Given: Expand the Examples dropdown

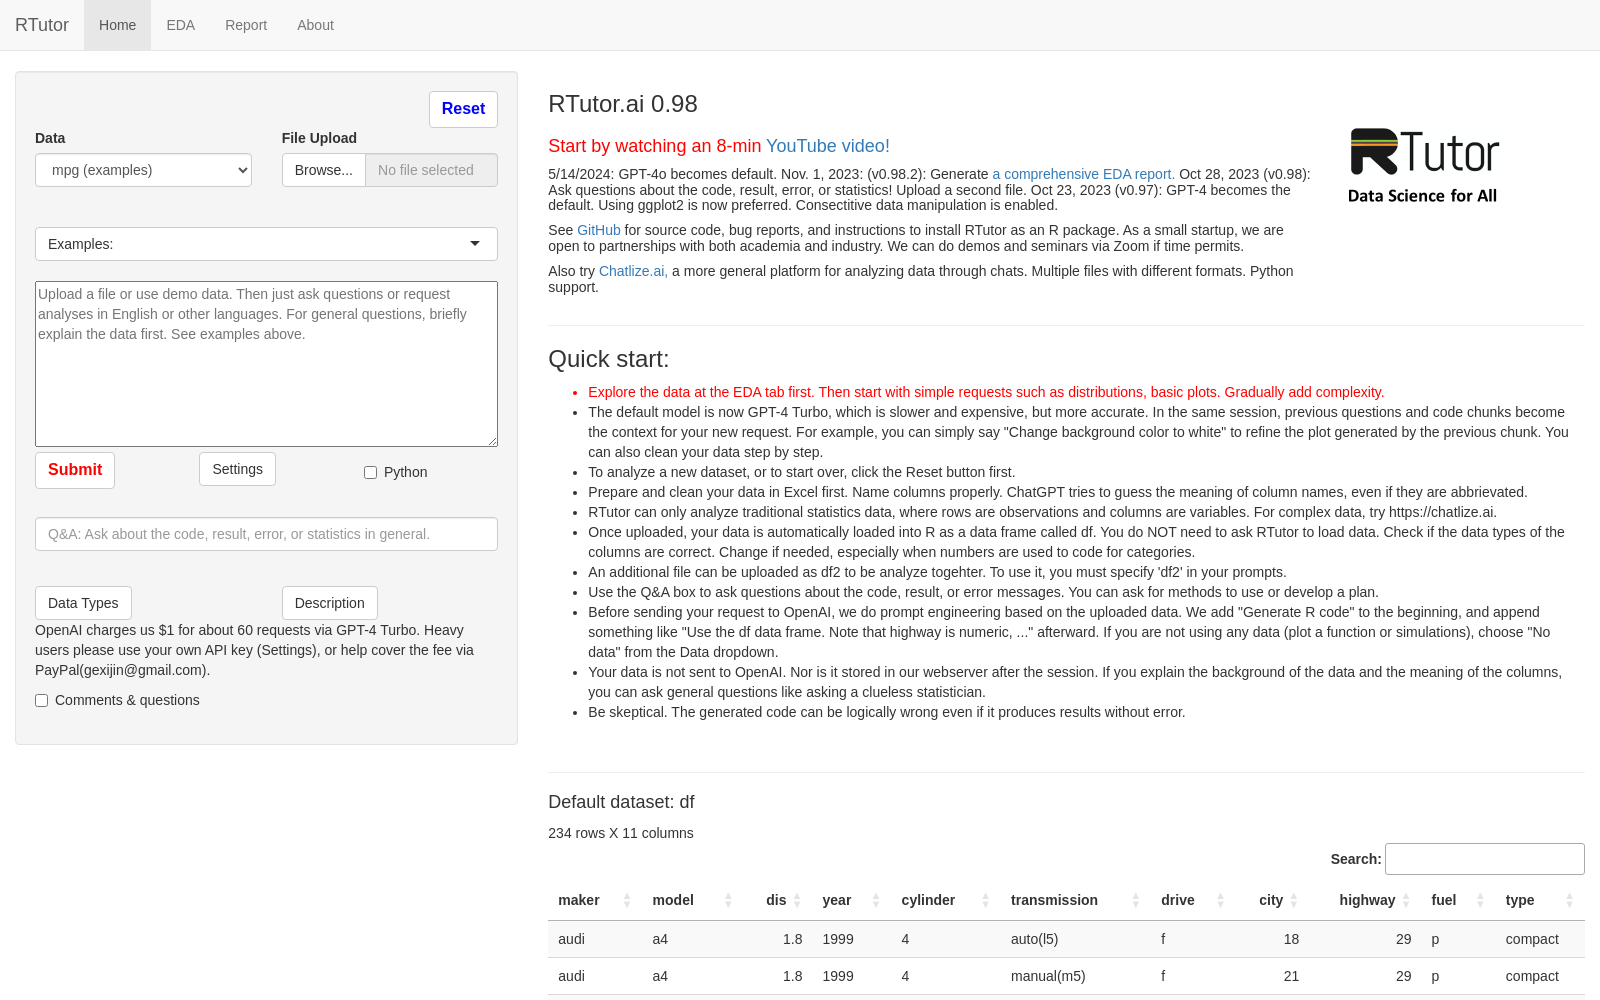Looking at the screenshot, I should point(266,244).
